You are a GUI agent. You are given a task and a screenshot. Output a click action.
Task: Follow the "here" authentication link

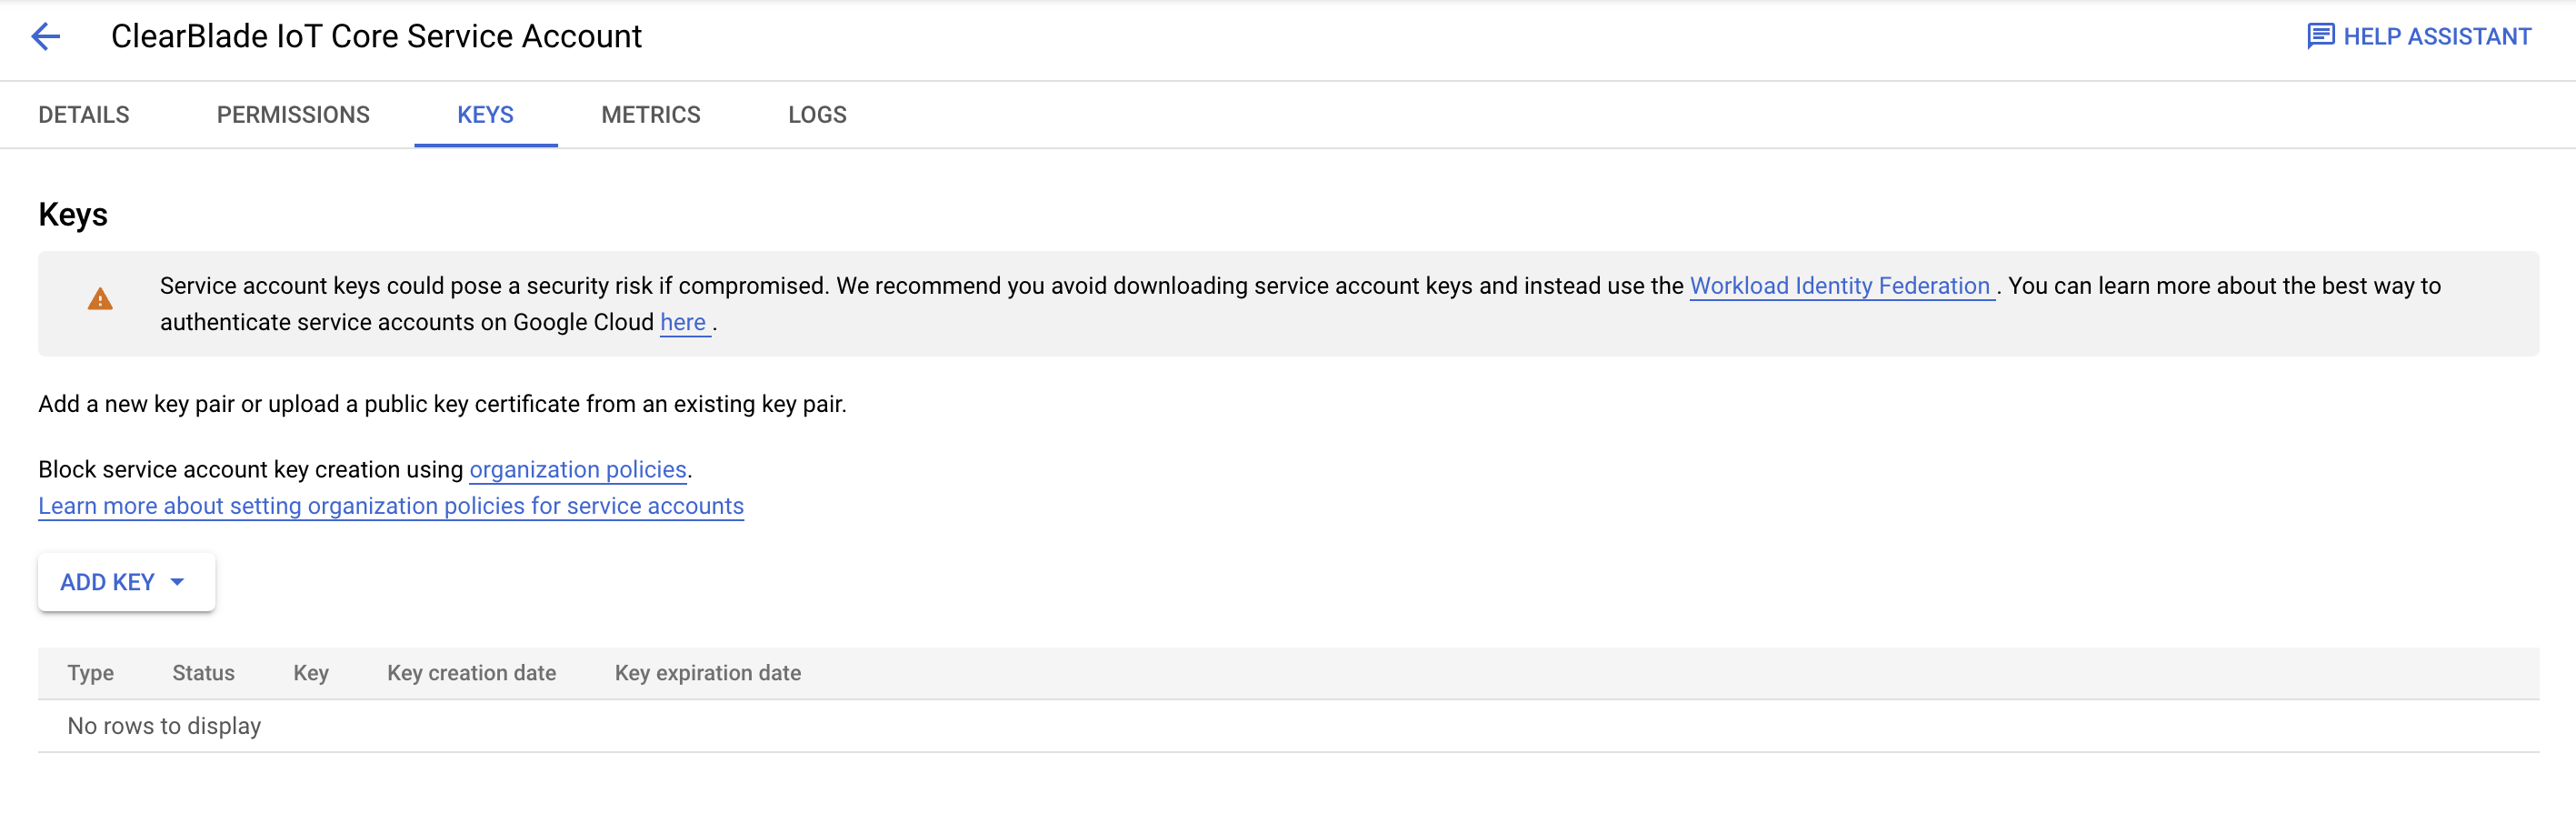pyautogui.click(x=683, y=322)
